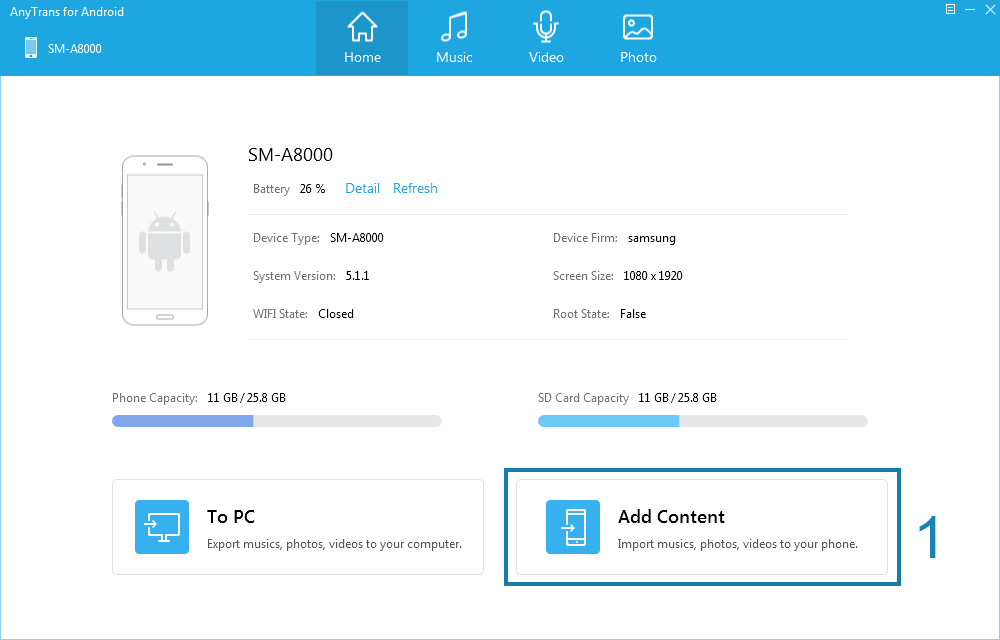Open the window menu icon in title bar
Image resolution: width=1000 pixels, height=640 pixels.
point(950,9)
